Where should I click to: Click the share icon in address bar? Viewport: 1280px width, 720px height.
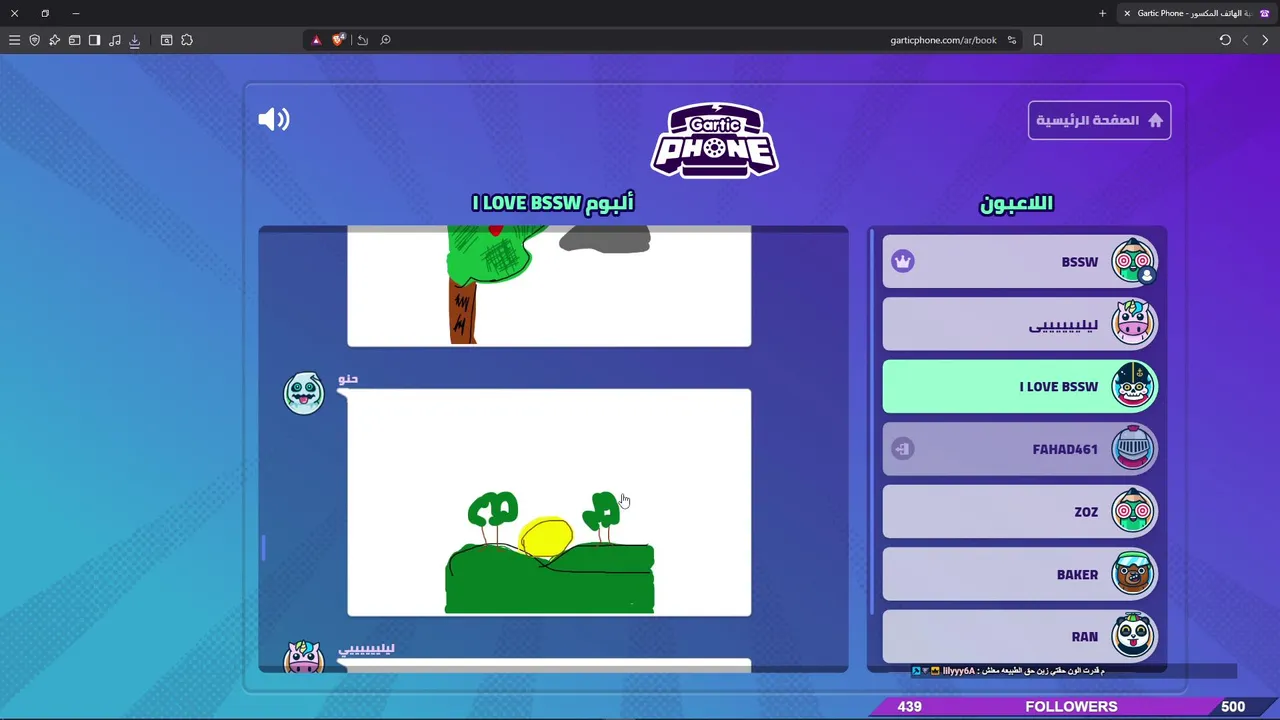(x=362, y=40)
